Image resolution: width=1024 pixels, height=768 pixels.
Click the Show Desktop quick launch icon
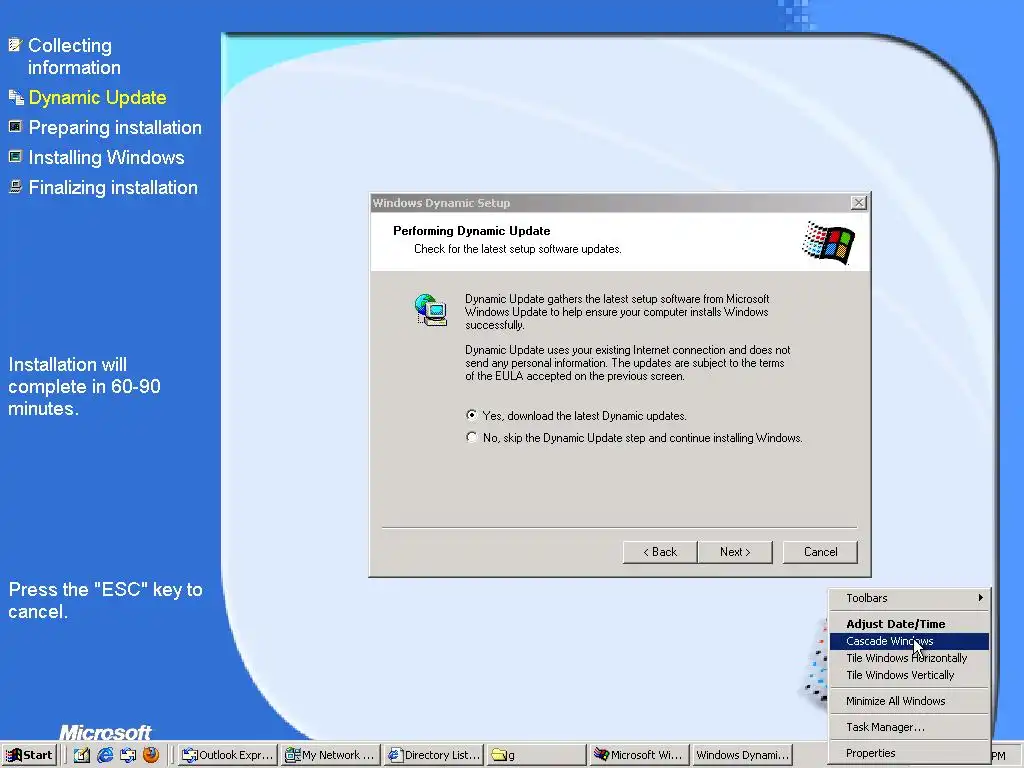82,755
